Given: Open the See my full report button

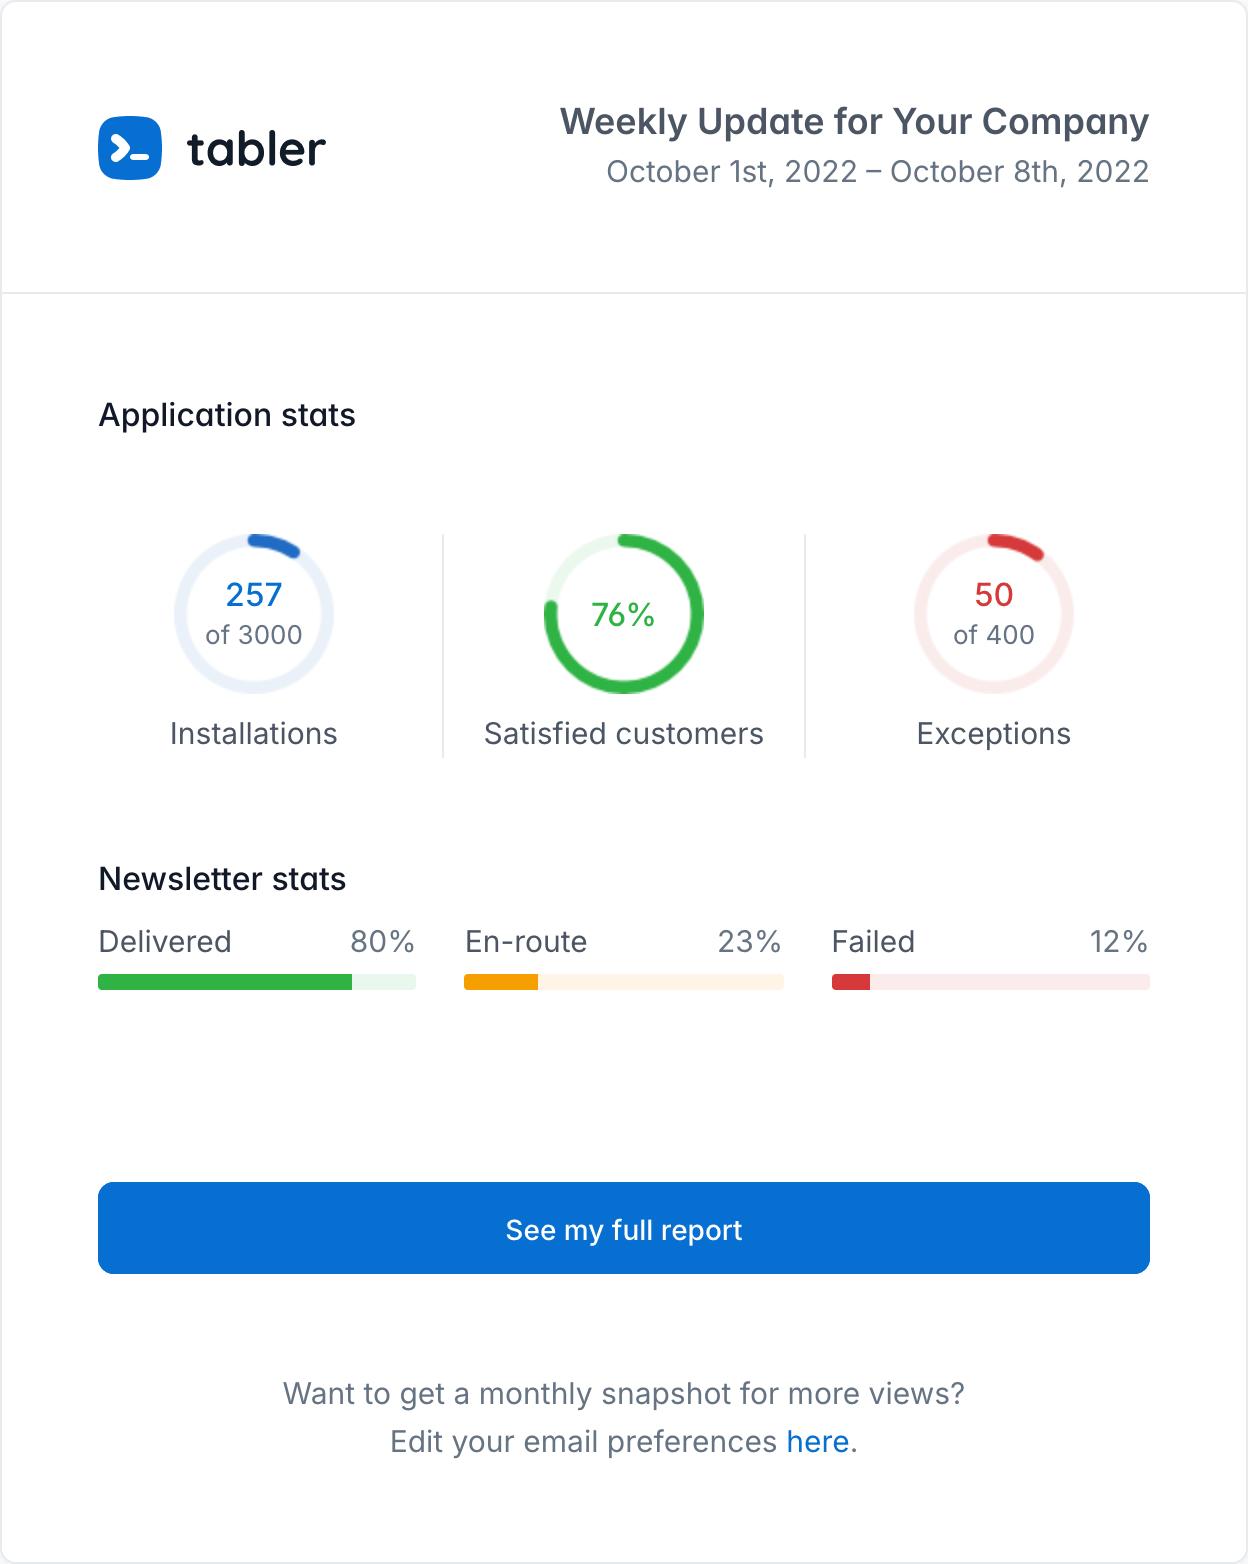Looking at the screenshot, I should [x=624, y=1228].
